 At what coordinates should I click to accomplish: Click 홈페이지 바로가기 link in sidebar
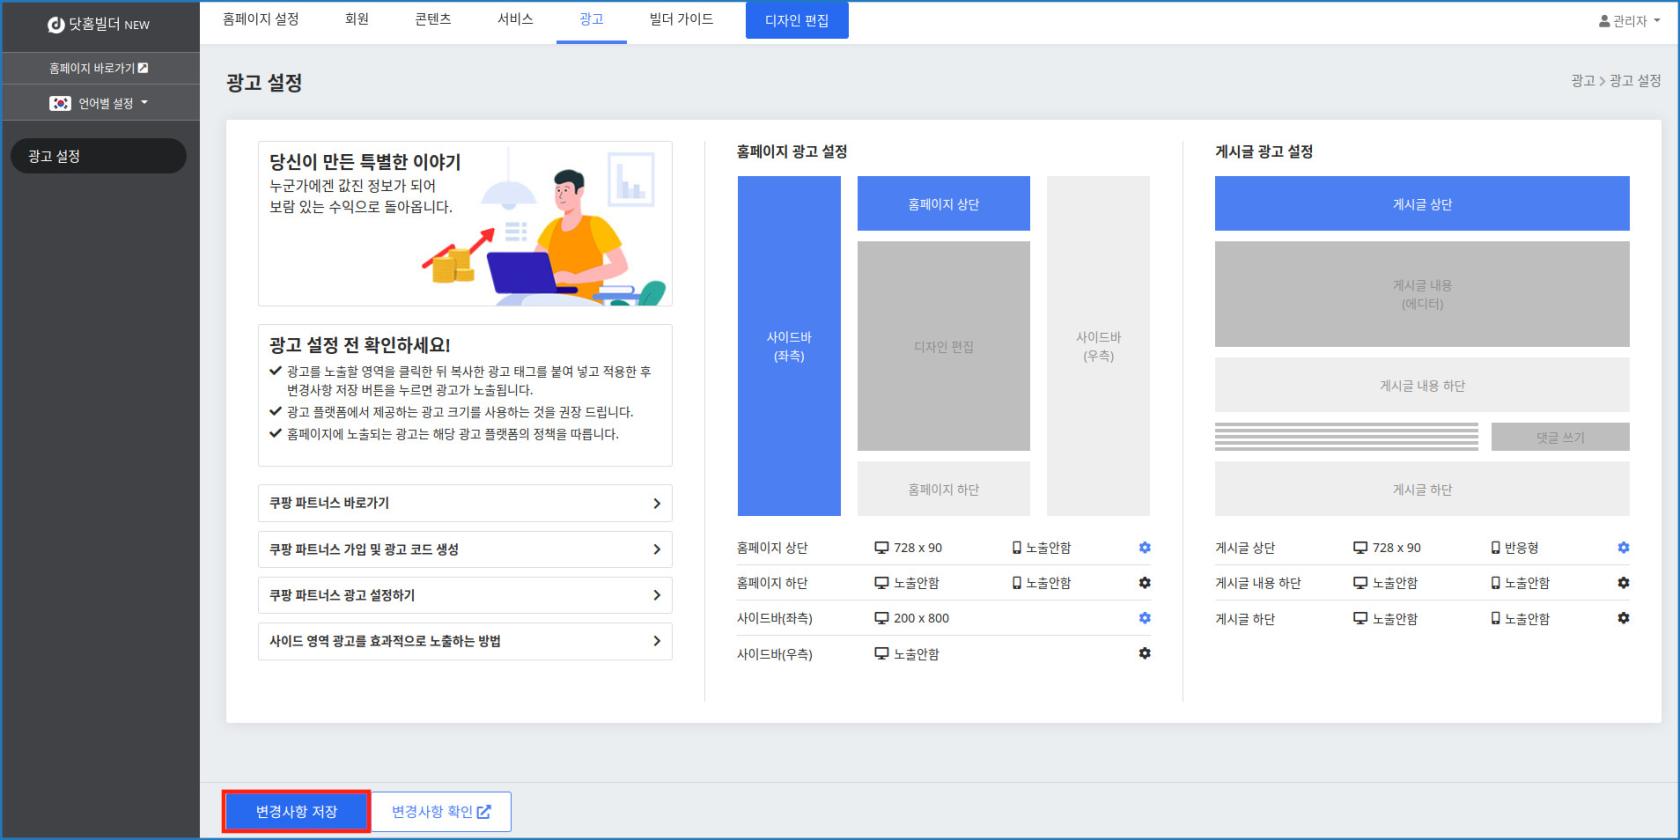pyautogui.click(x=98, y=68)
